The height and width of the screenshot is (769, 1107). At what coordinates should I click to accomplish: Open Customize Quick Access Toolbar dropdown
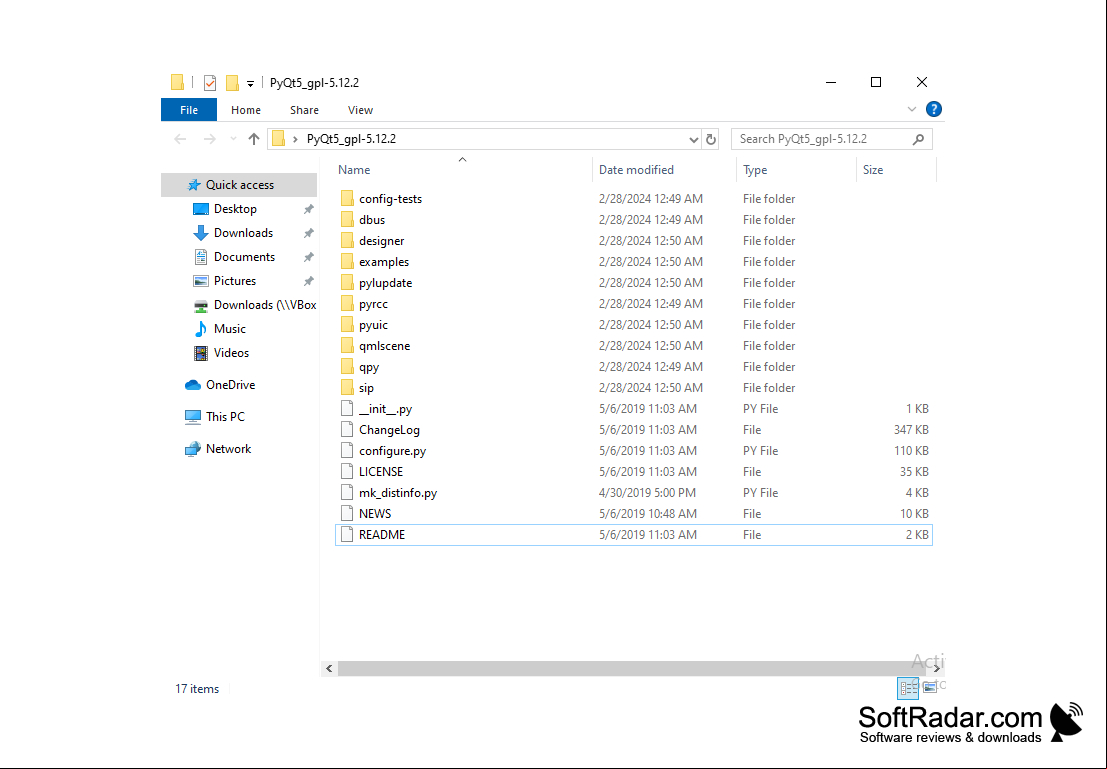click(250, 83)
